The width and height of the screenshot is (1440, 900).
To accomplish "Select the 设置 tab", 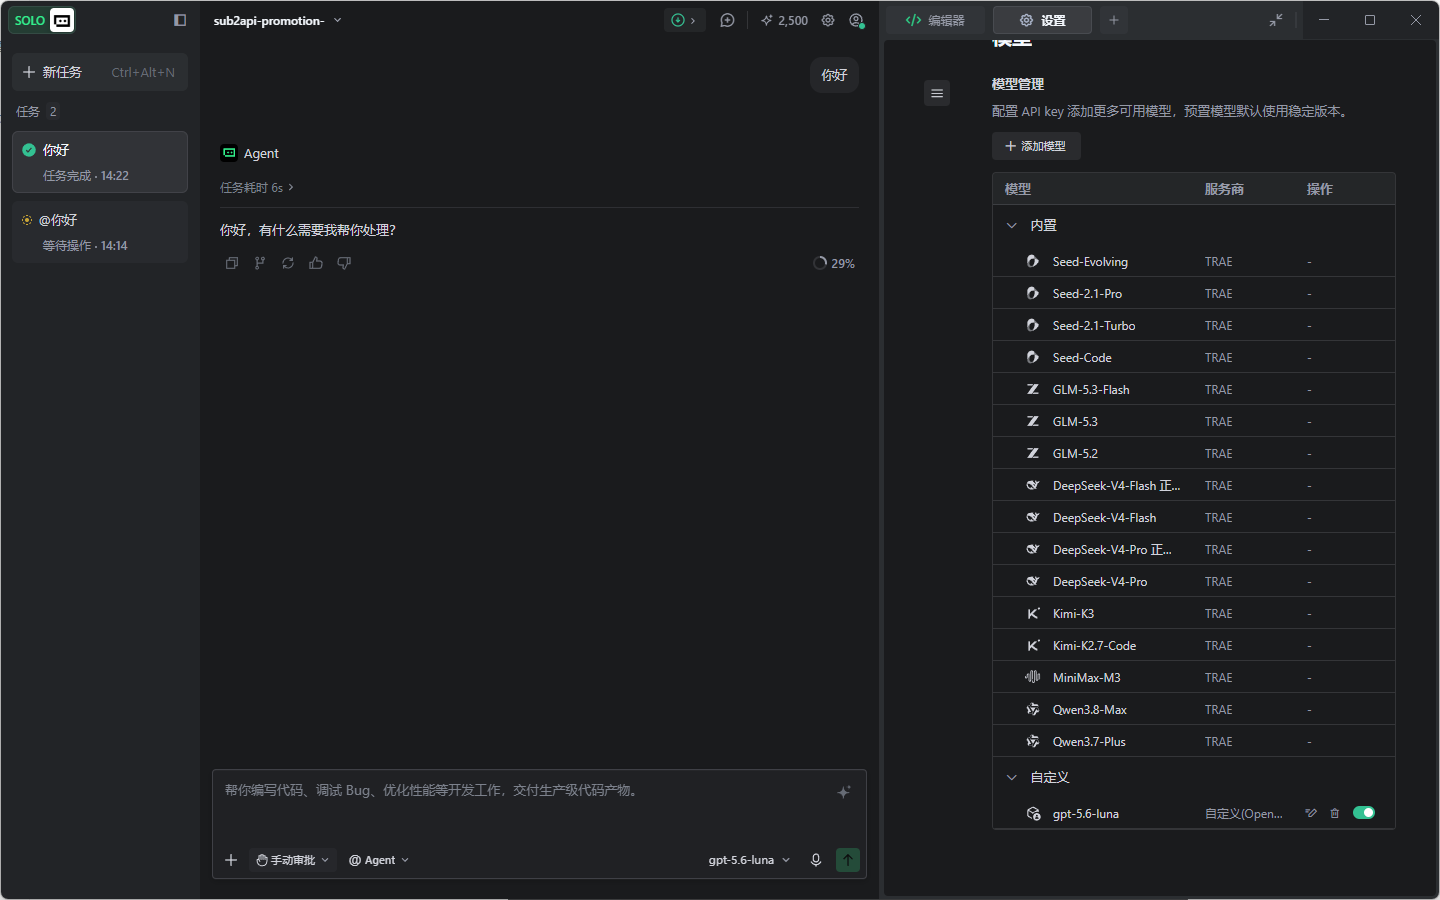I will point(1042,20).
